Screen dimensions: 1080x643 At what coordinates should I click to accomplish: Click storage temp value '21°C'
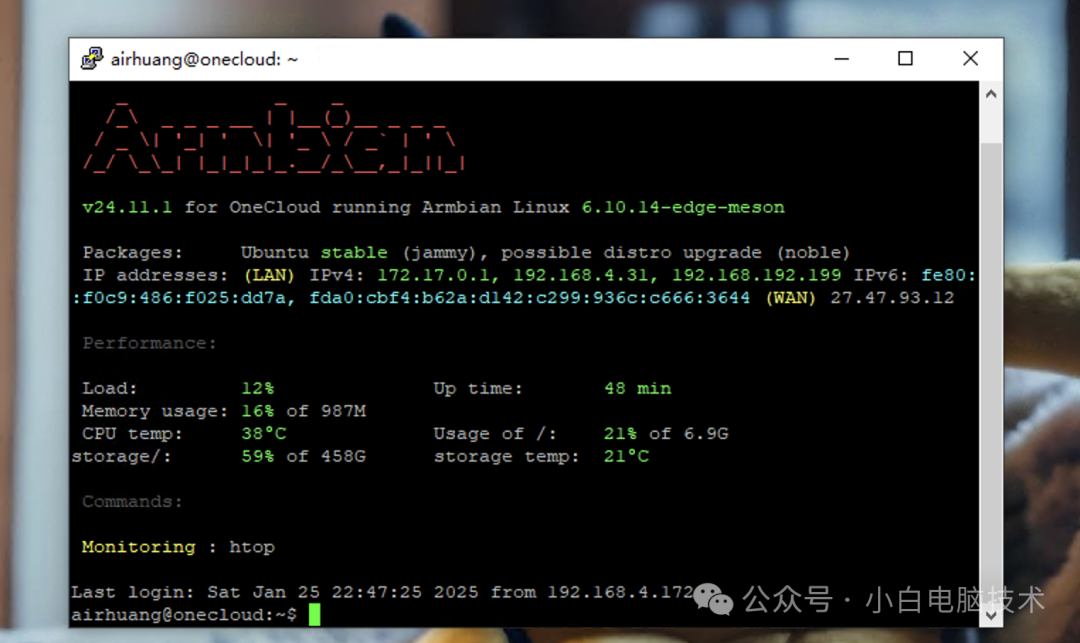[626, 456]
